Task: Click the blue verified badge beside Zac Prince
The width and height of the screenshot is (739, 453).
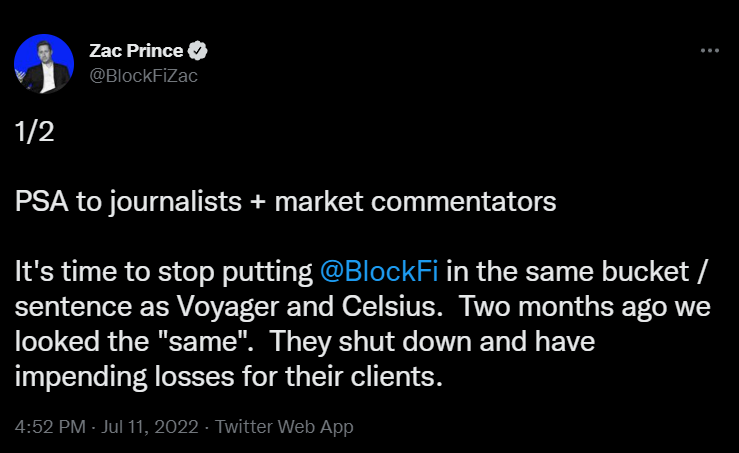Action: (200, 51)
